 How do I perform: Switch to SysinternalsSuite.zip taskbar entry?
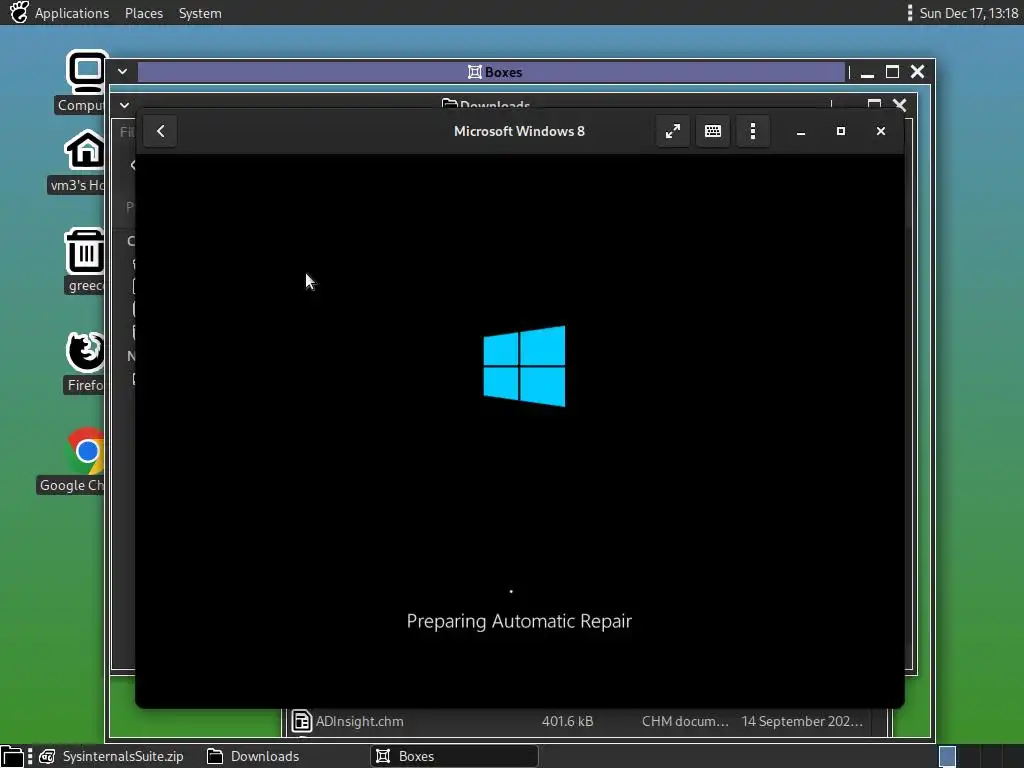(111, 756)
